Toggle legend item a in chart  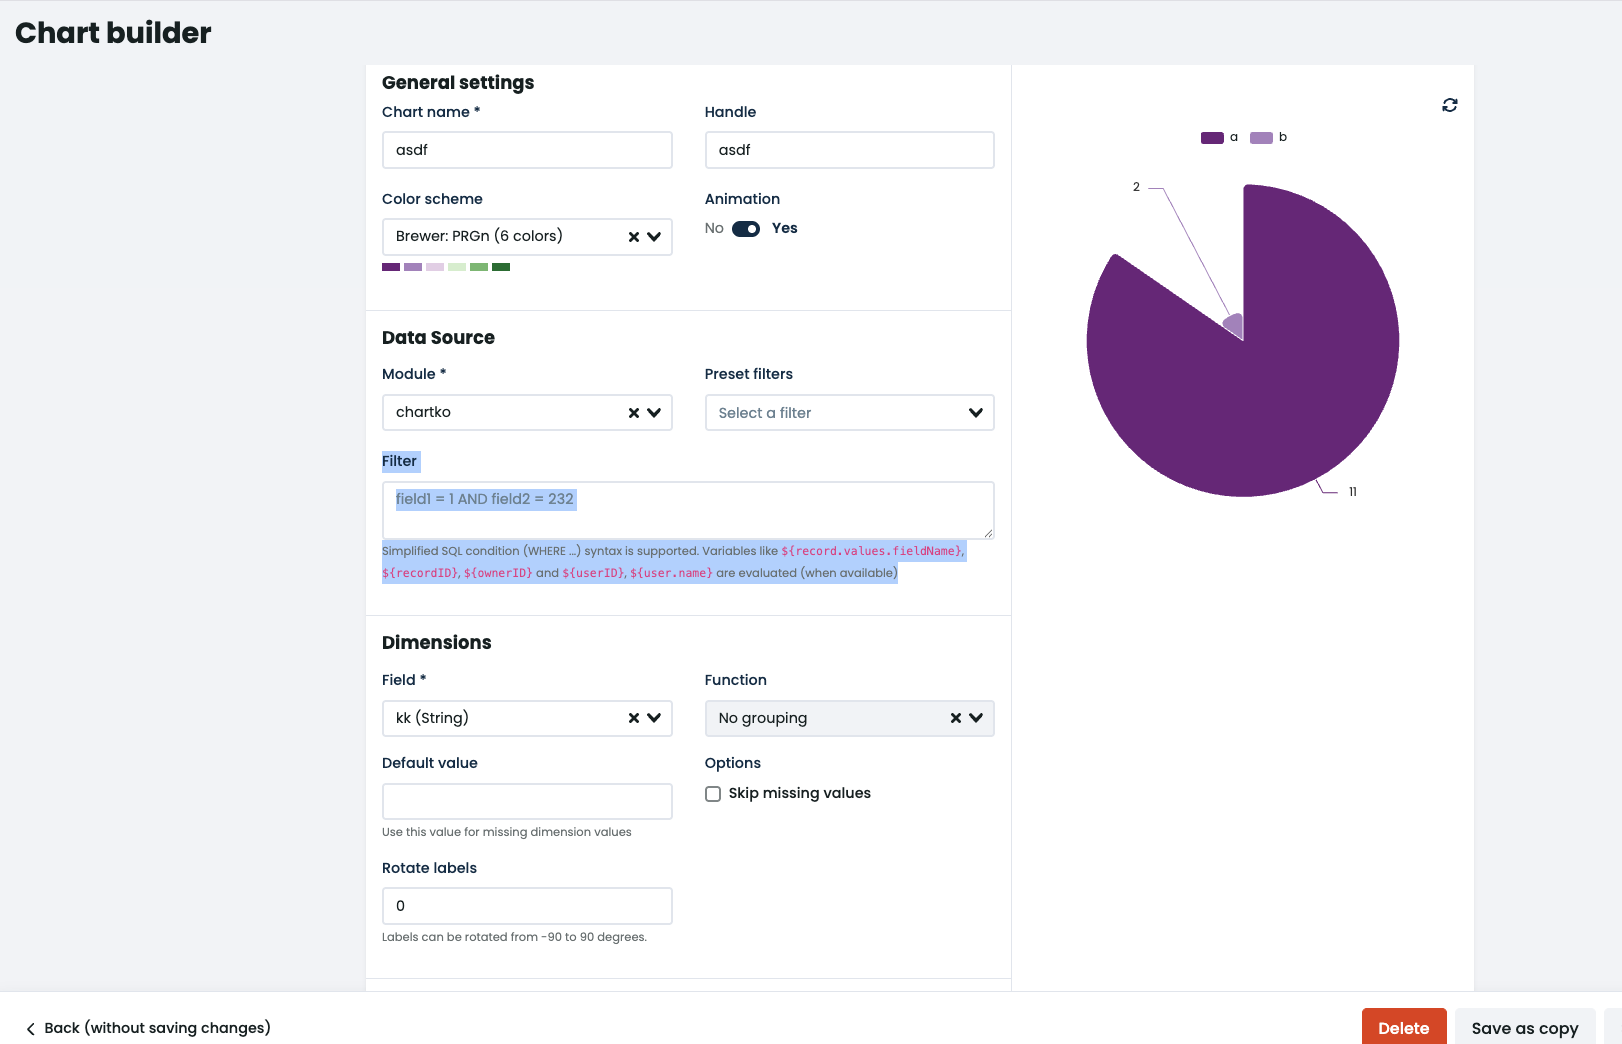1219,137
